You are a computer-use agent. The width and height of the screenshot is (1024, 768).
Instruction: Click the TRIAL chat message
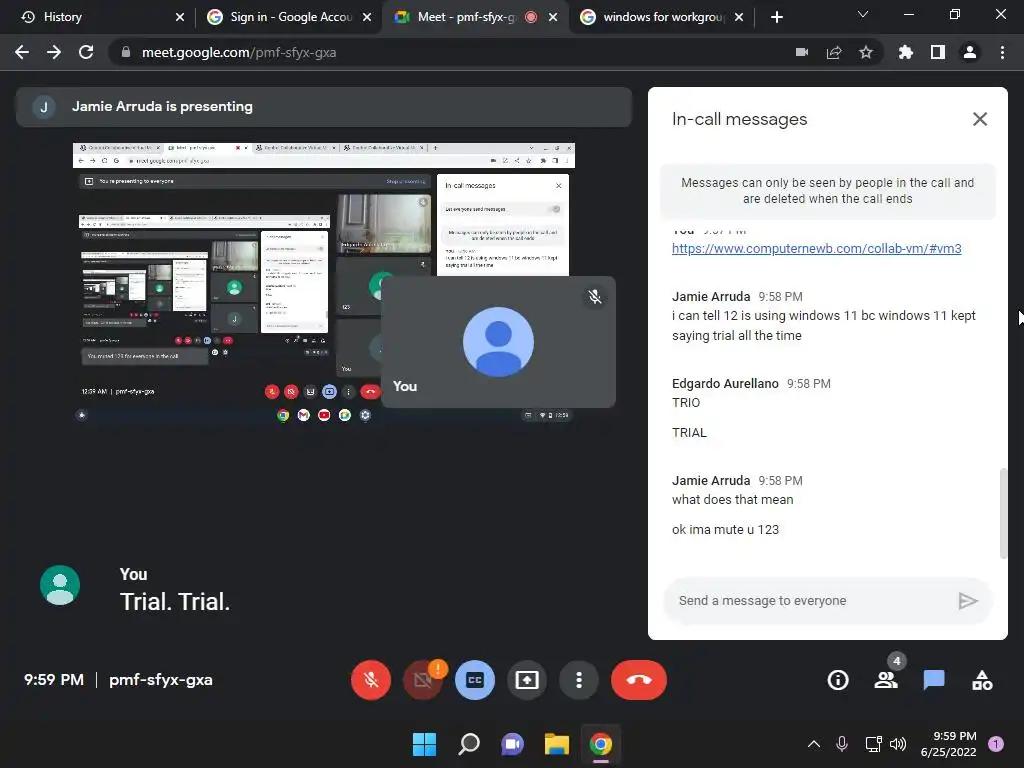point(689,432)
